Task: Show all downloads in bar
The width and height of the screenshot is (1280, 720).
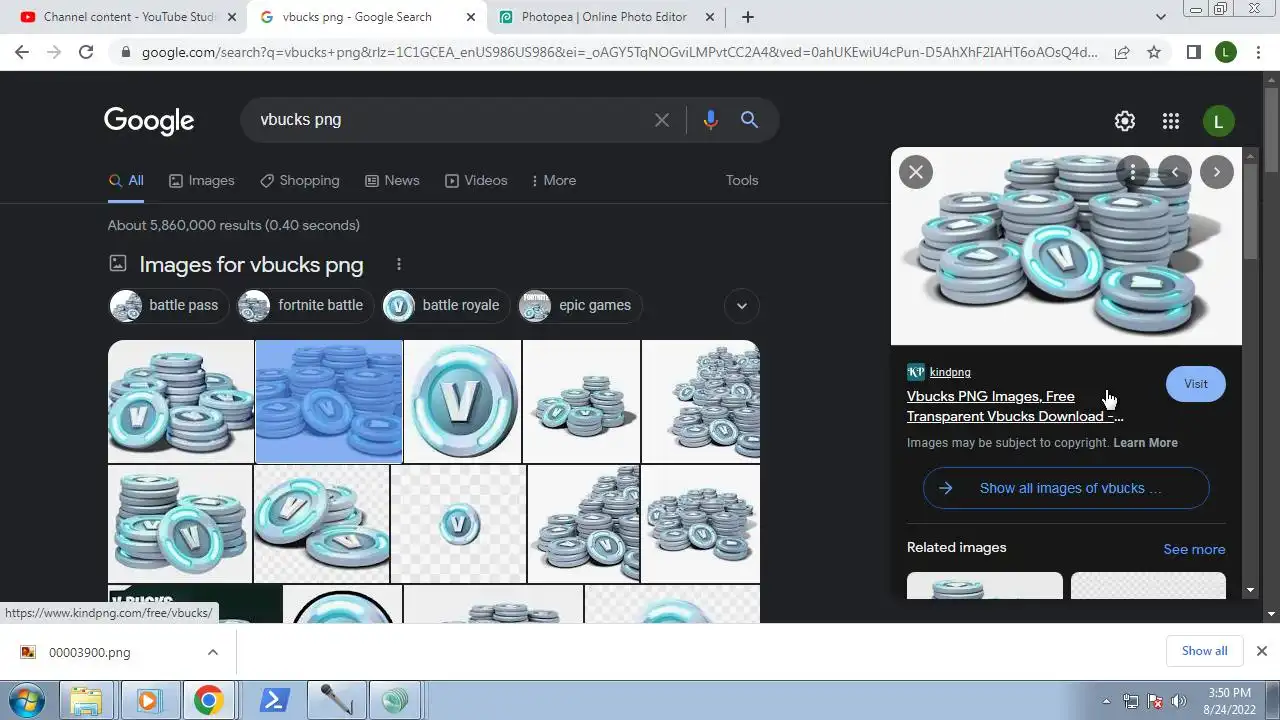Action: [x=1204, y=651]
